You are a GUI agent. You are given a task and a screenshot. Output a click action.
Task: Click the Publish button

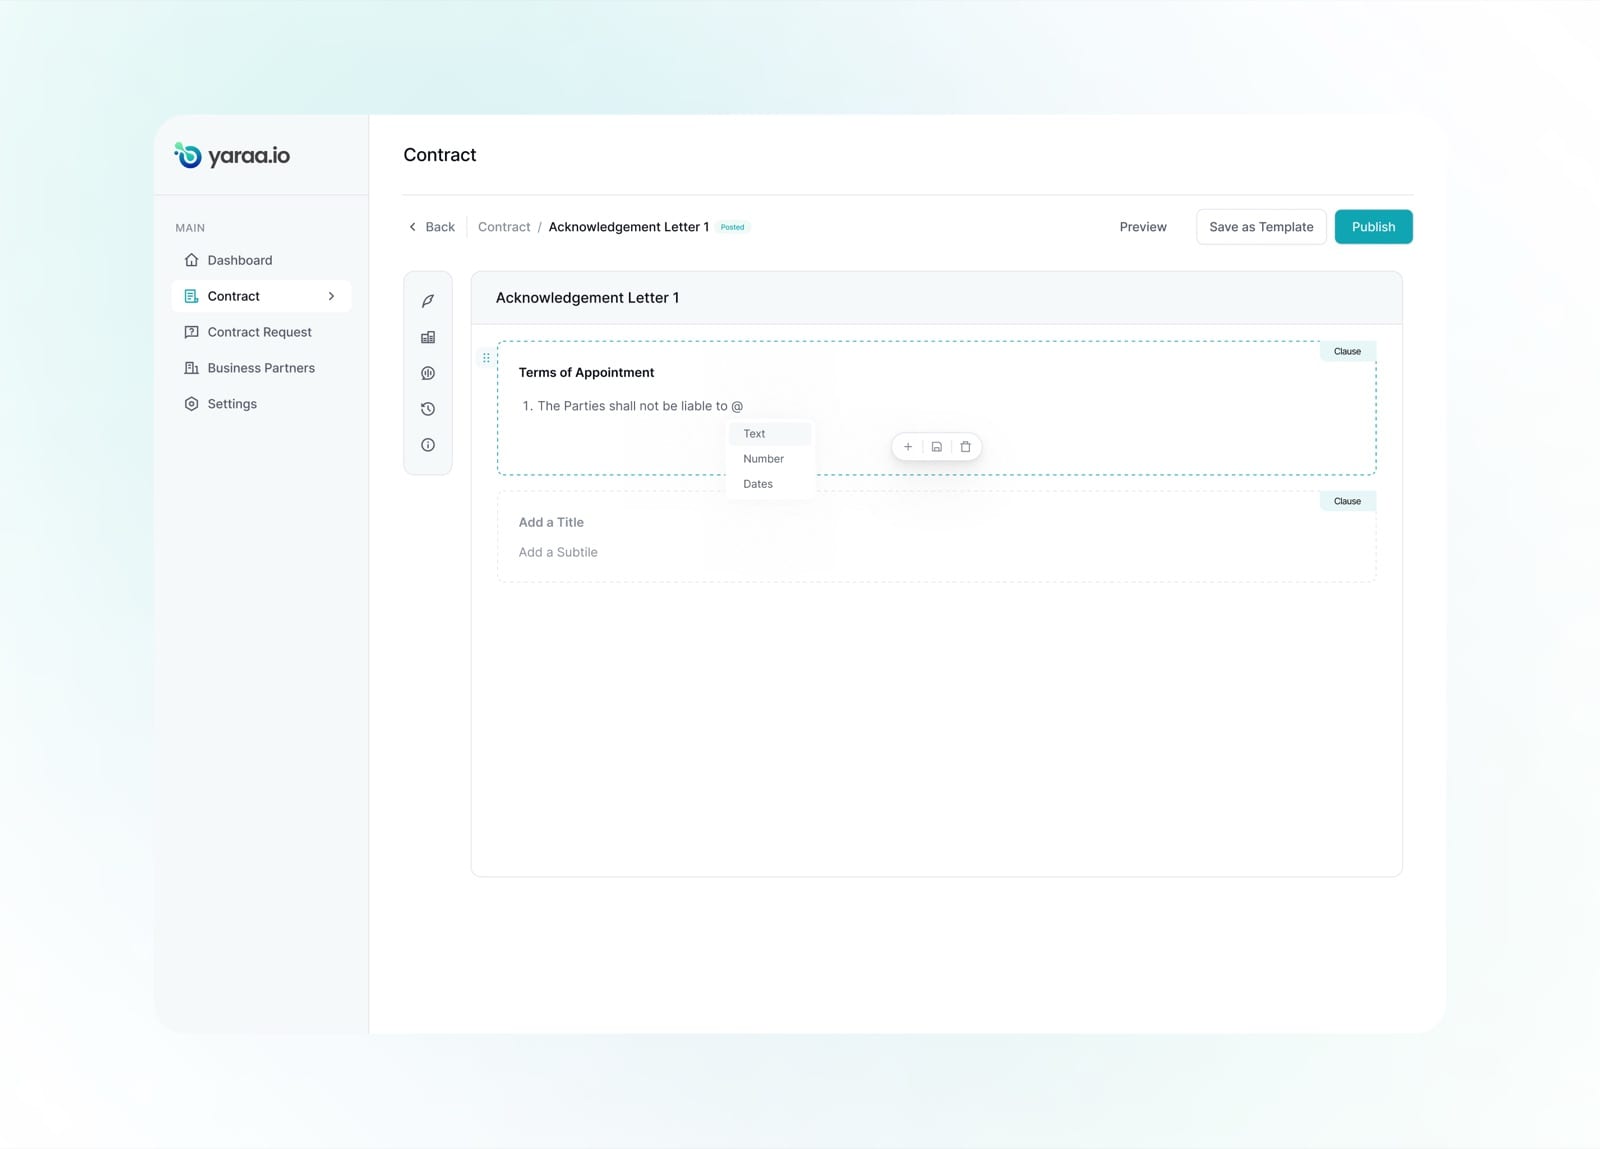pyautogui.click(x=1374, y=227)
